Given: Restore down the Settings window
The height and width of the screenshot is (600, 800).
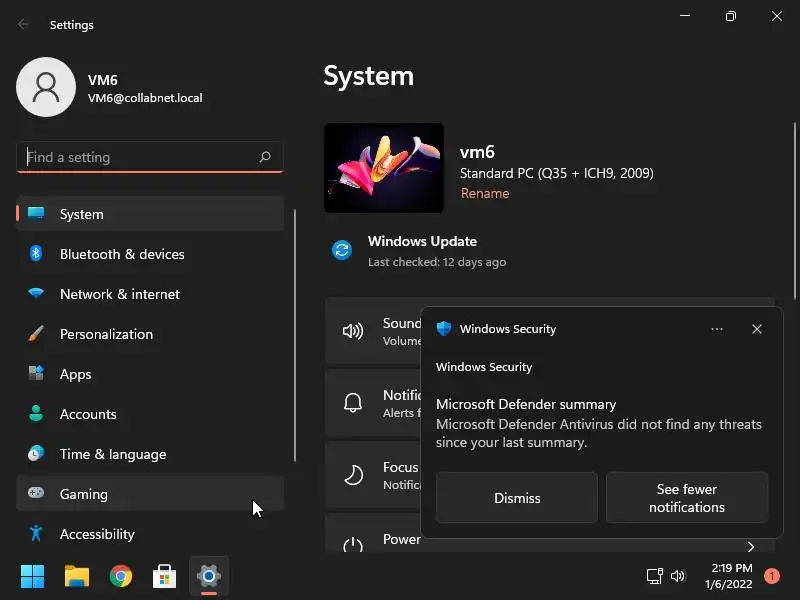Looking at the screenshot, I should (x=731, y=16).
